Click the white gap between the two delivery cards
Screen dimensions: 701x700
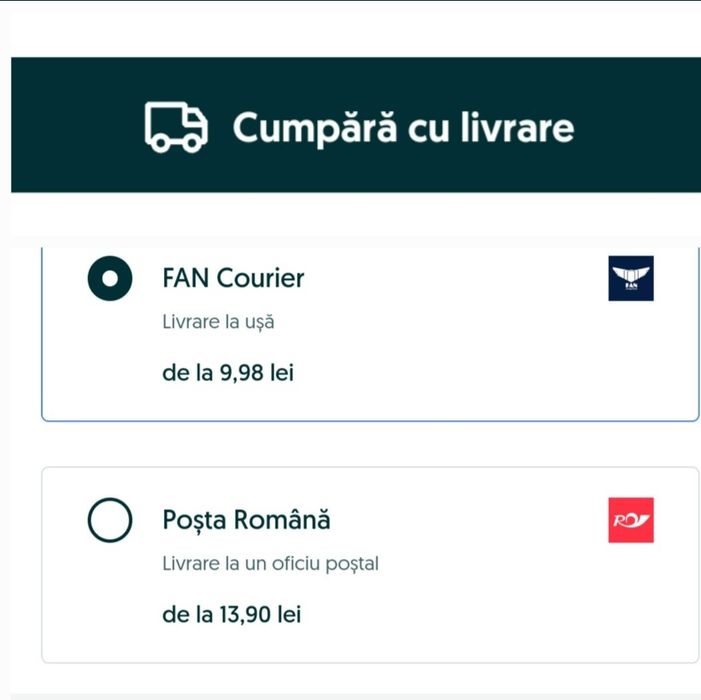point(370,444)
